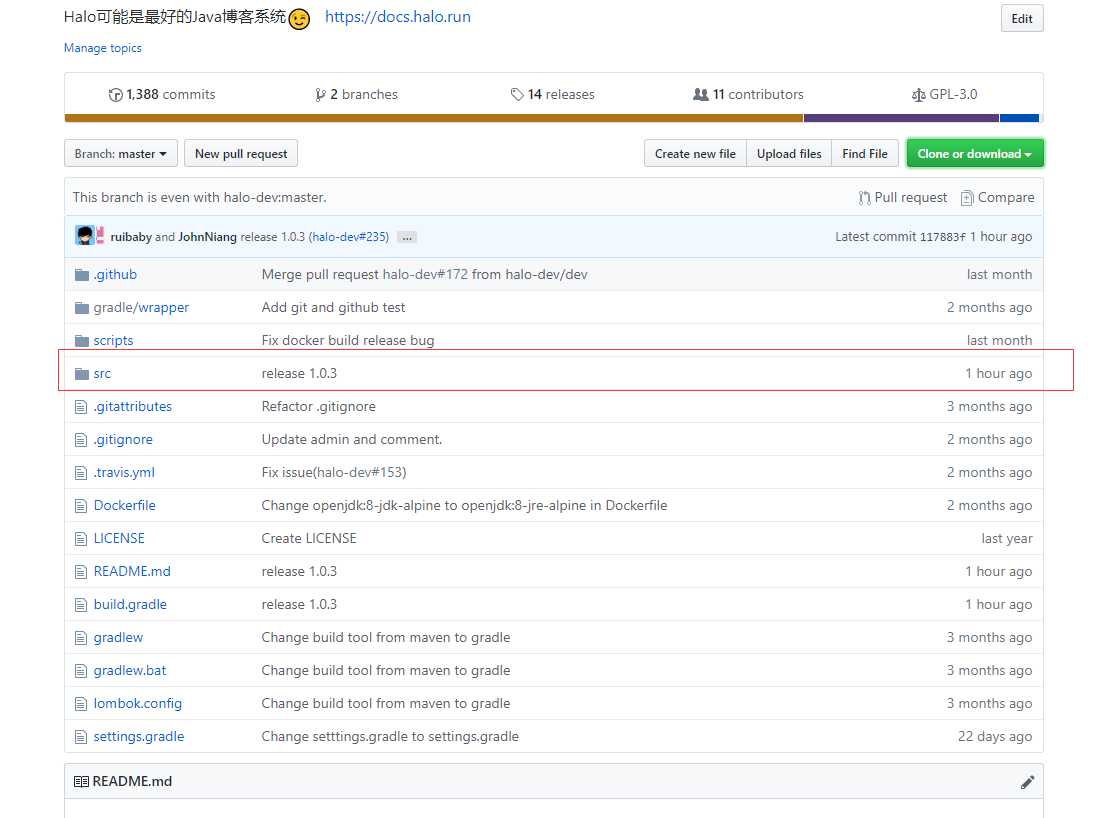This screenshot has height=818, width=1118.
Task: Open the gradle/wrapper folder link
Action: tap(141, 307)
